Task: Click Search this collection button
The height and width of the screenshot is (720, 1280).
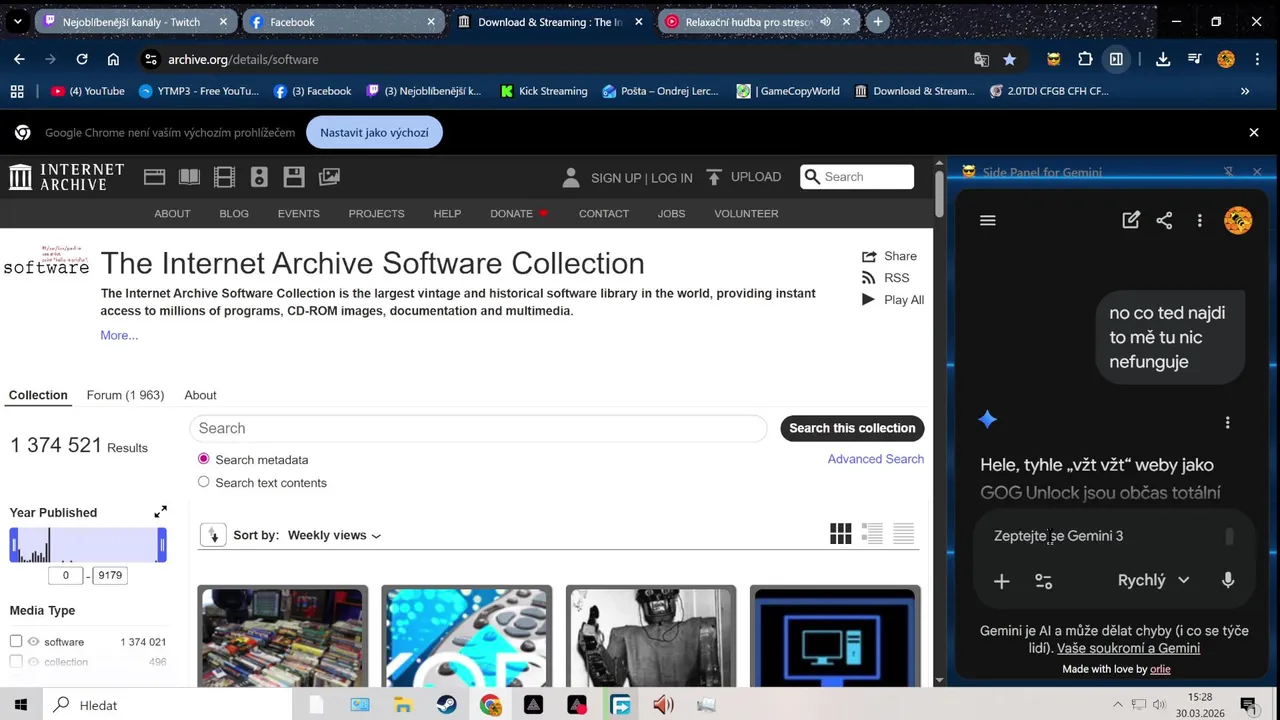Action: point(852,428)
